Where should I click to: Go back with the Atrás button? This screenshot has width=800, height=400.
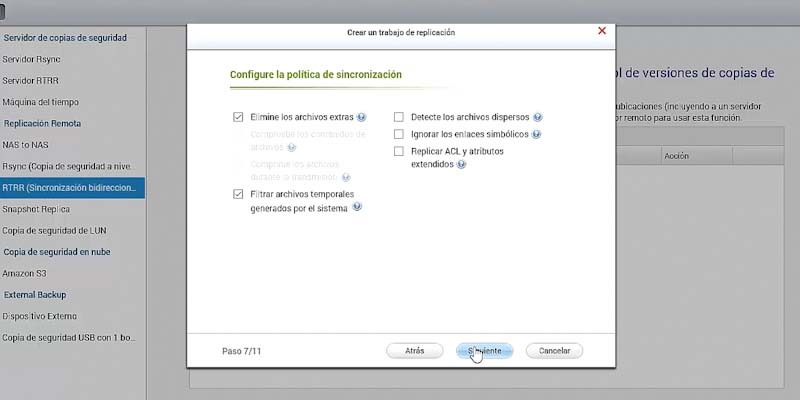(414, 351)
